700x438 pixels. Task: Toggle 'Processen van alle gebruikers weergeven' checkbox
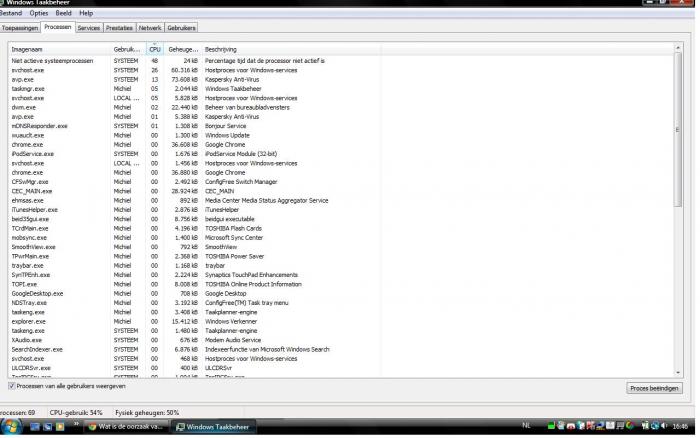pyautogui.click(x=12, y=386)
